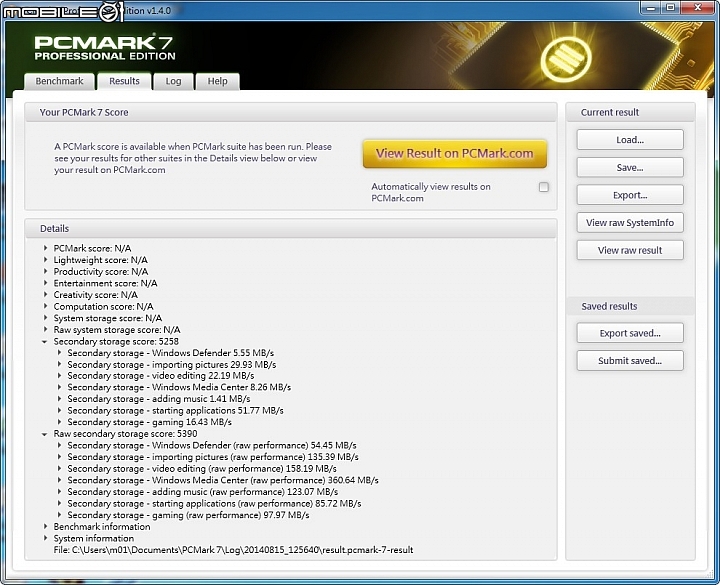Expand video editing 22.19 MB/s arrow

coord(59,376)
